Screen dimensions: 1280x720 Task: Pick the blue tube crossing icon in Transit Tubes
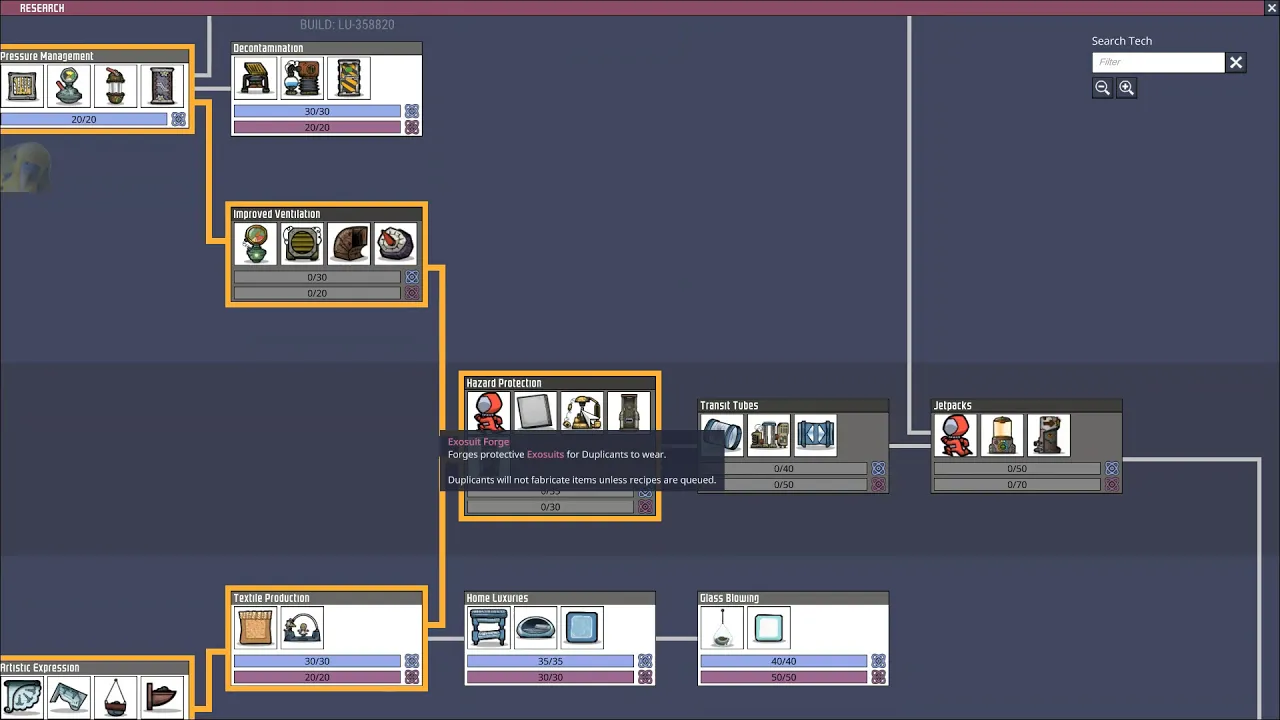coord(816,435)
